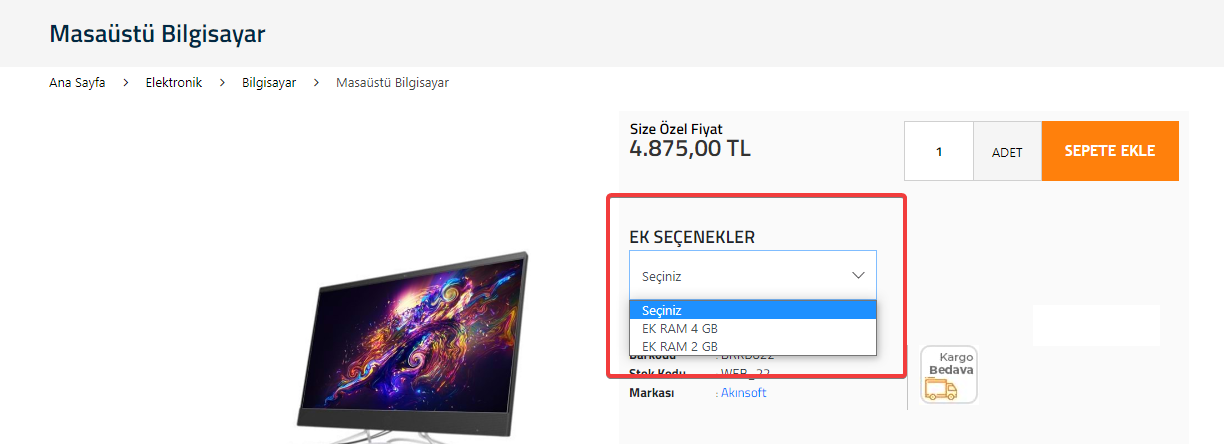This screenshot has width=1224, height=444.
Task: Choose the EK RAM 4 GB option
Action: coord(753,328)
